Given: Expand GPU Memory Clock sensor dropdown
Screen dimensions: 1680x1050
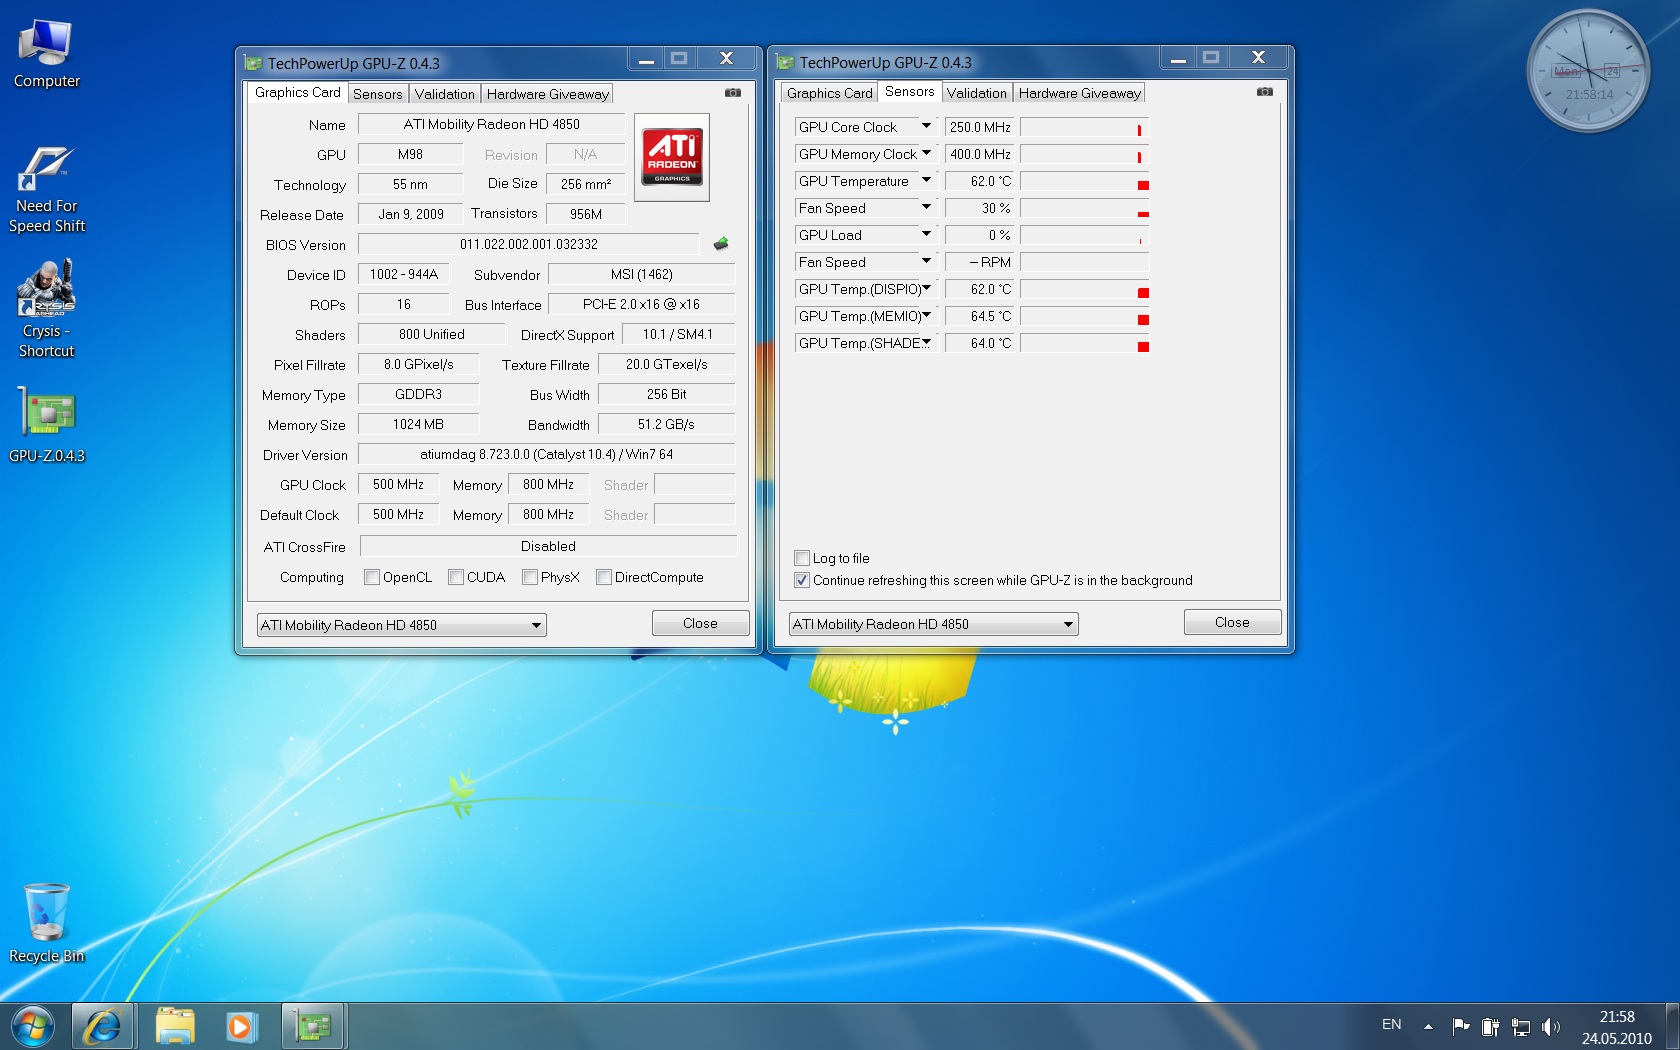Looking at the screenshot, I should point(926,153).
